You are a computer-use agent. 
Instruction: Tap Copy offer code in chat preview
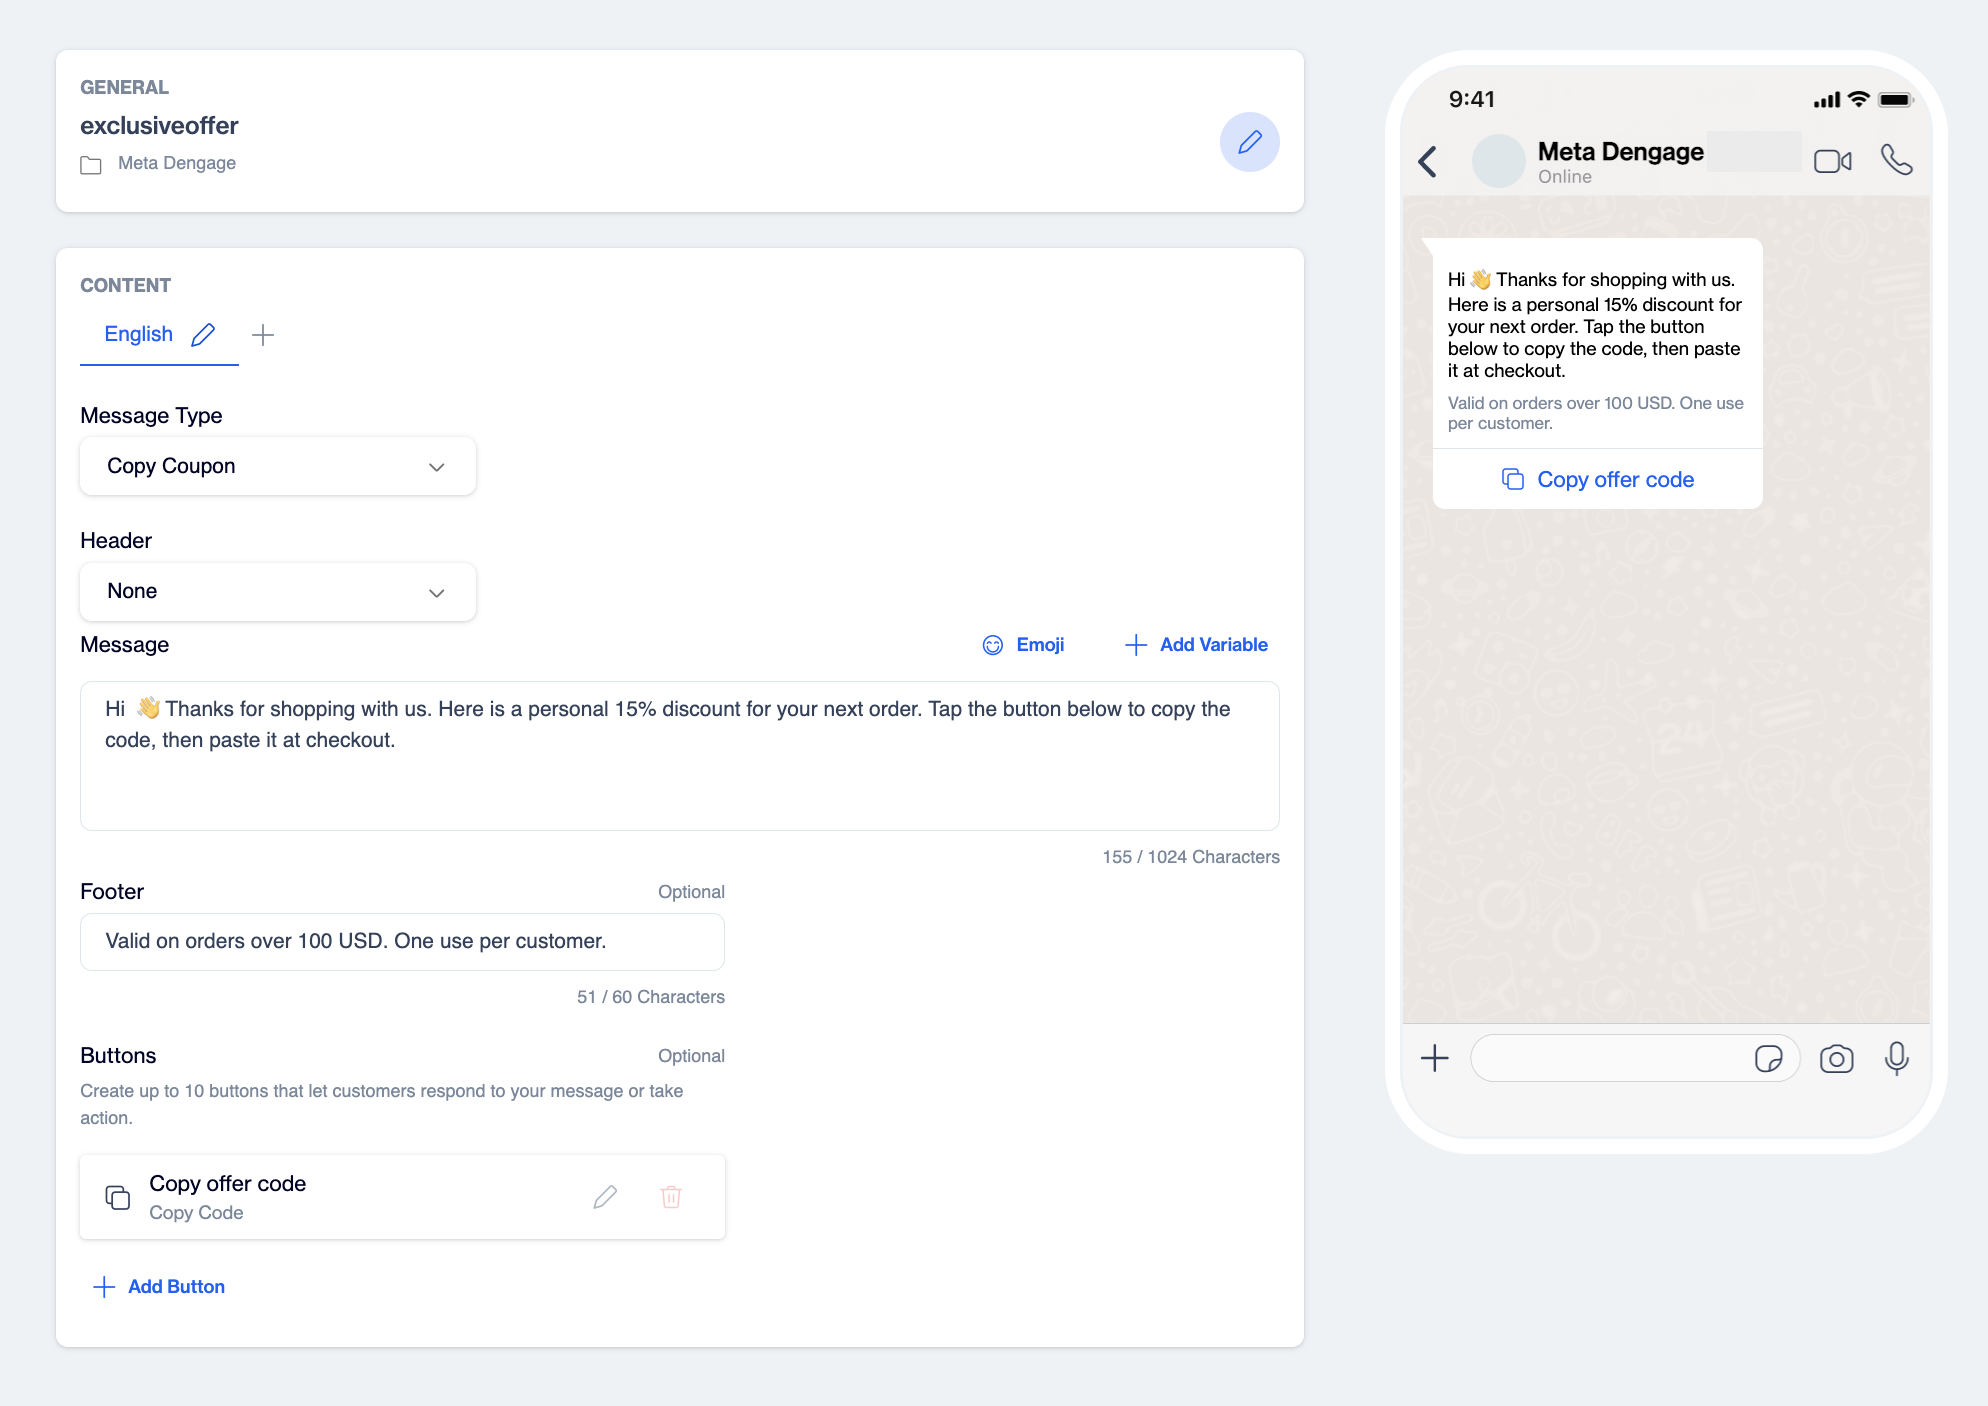pos(1598,480)
